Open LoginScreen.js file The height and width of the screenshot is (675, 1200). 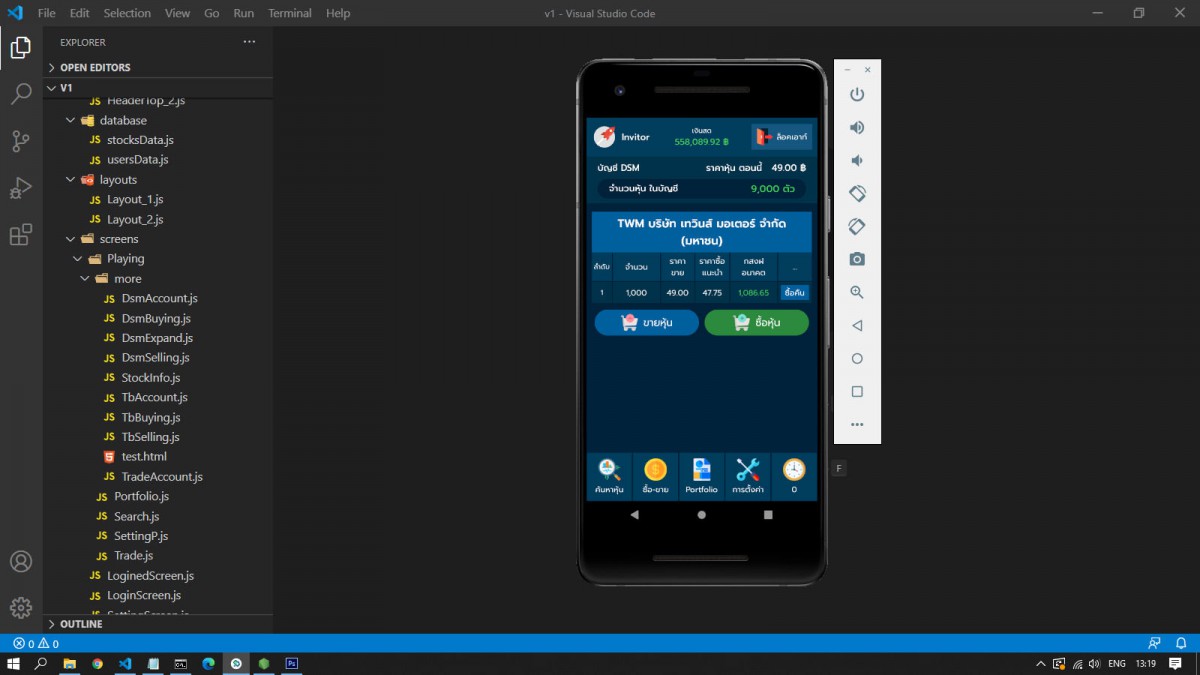pyautogui.click(x=144, y=595)
